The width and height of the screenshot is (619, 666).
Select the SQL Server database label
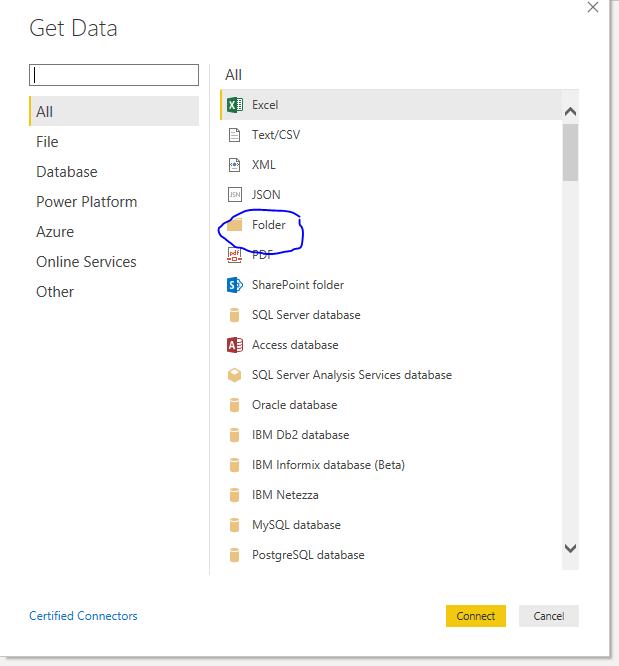coord(306,315)
